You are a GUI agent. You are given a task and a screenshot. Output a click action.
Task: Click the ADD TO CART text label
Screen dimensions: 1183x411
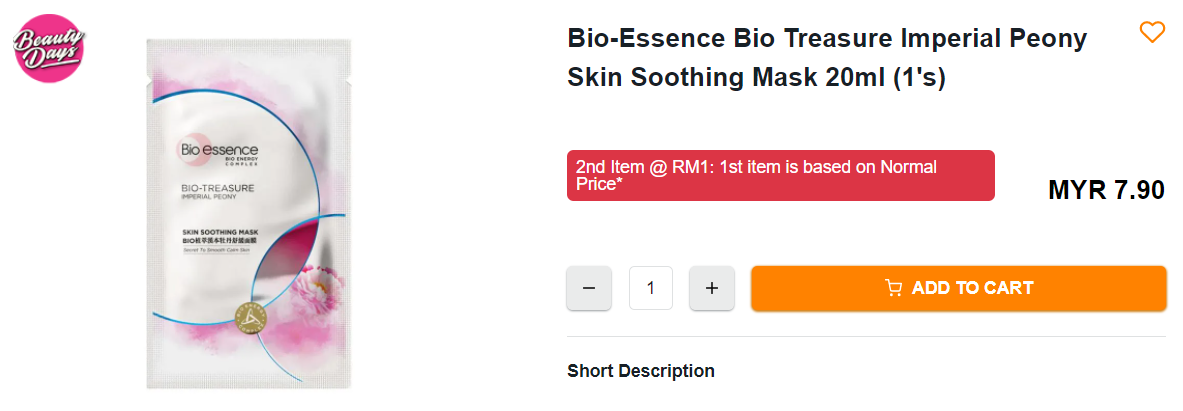point(972,288)
